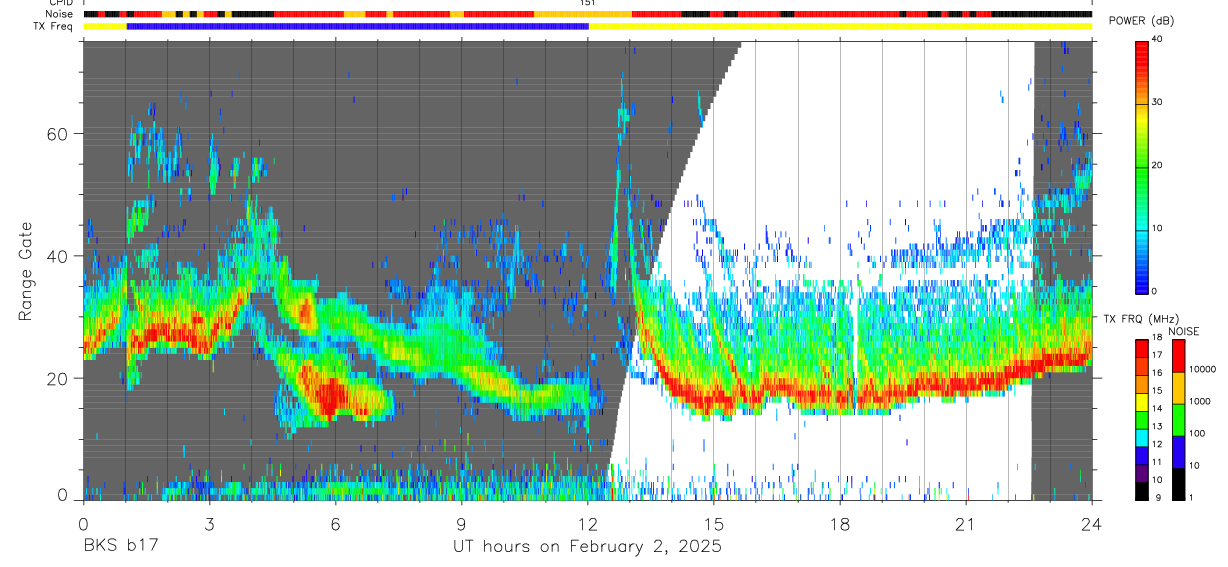Image resolution: width=1228 pixels, height=567 pixels.
Task: Click the main range-time power plot
Action: pyautogui.click(x=588, y=270)
